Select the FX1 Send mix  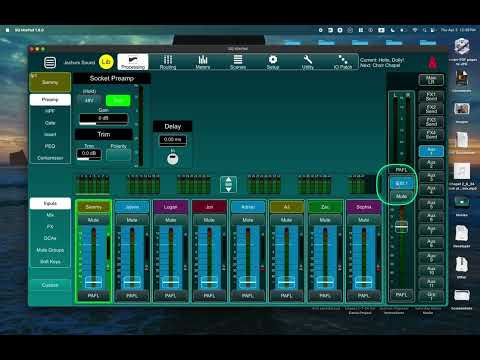[x=431, y=97]
